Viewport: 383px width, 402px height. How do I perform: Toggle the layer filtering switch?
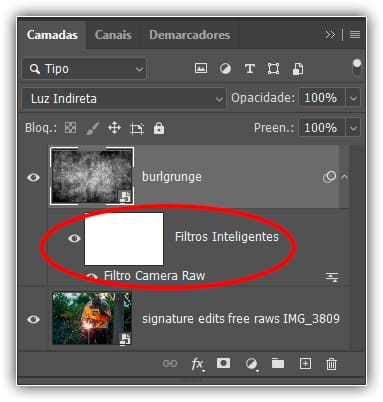pos(357,67)
